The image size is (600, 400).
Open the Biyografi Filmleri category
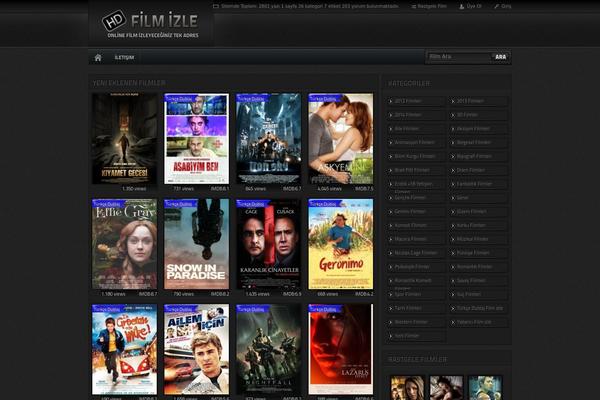point(474,157)
